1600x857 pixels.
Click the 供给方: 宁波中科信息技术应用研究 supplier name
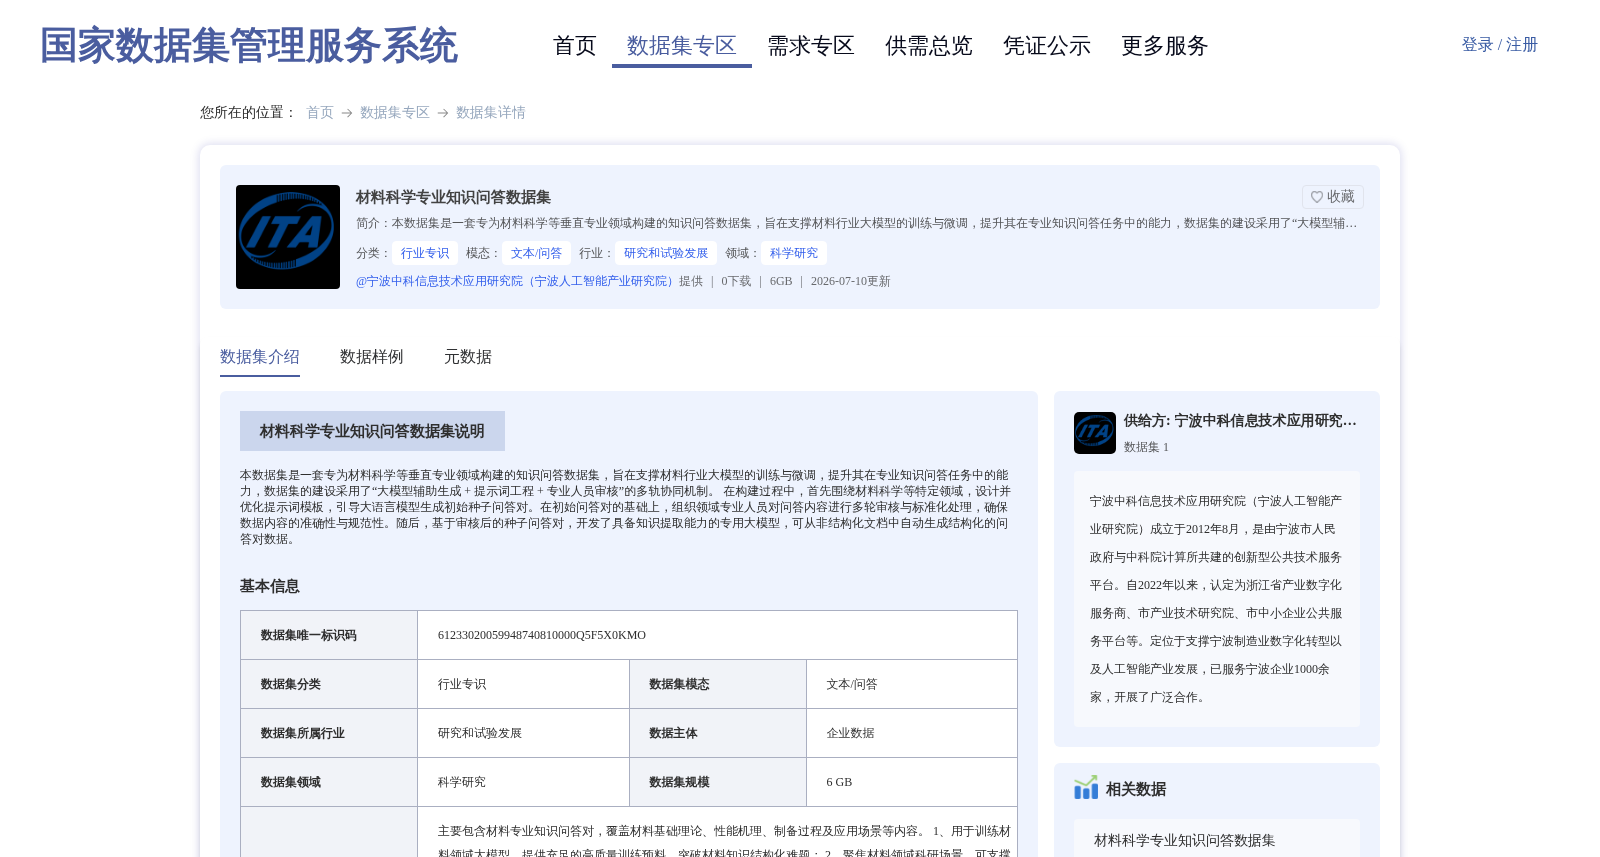coord(1240,421)
